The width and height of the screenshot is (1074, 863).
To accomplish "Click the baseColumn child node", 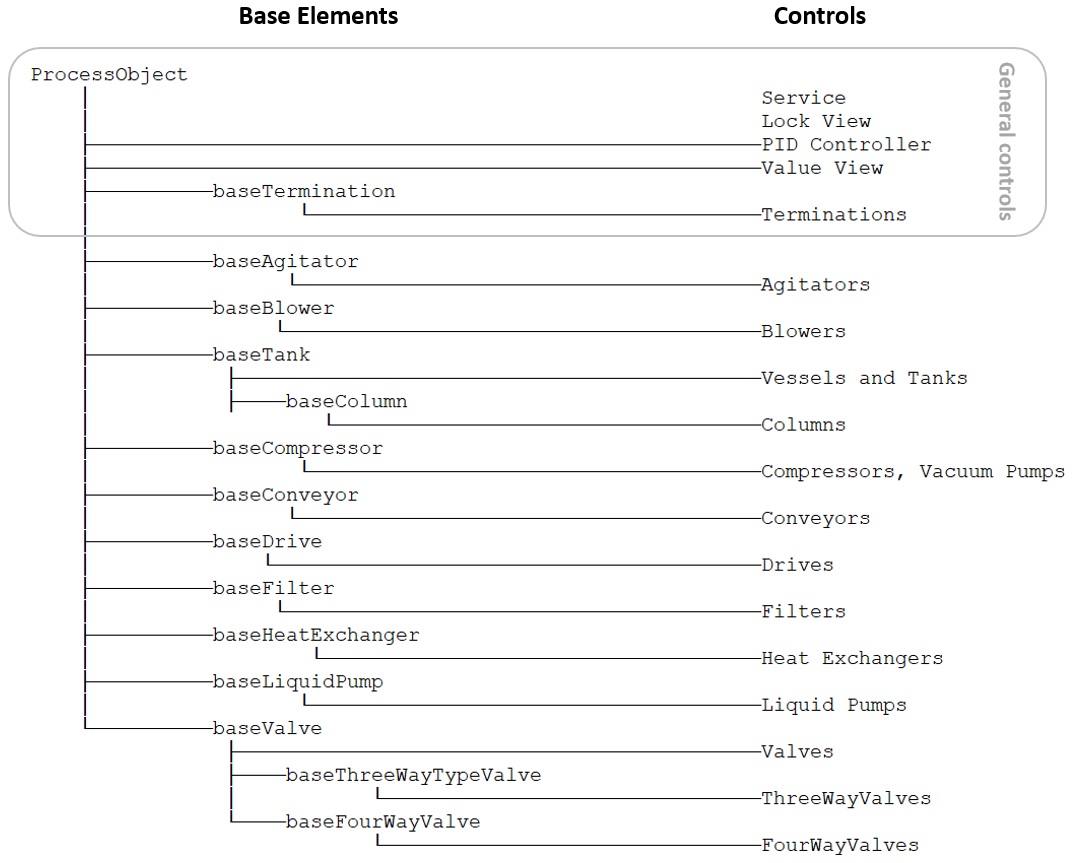I will pos(346,402).
